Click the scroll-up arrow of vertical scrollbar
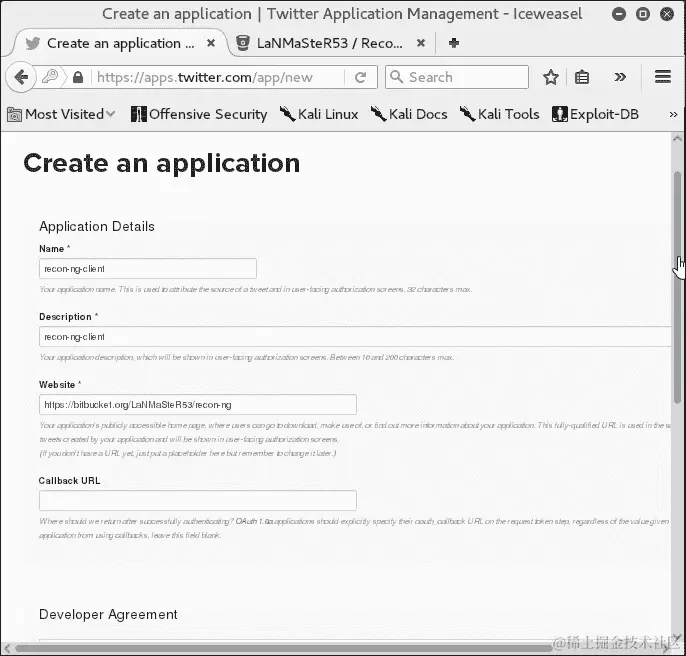The width and height of the screenshot is (686, 656). pyautogui.click(x=677, y=138)
